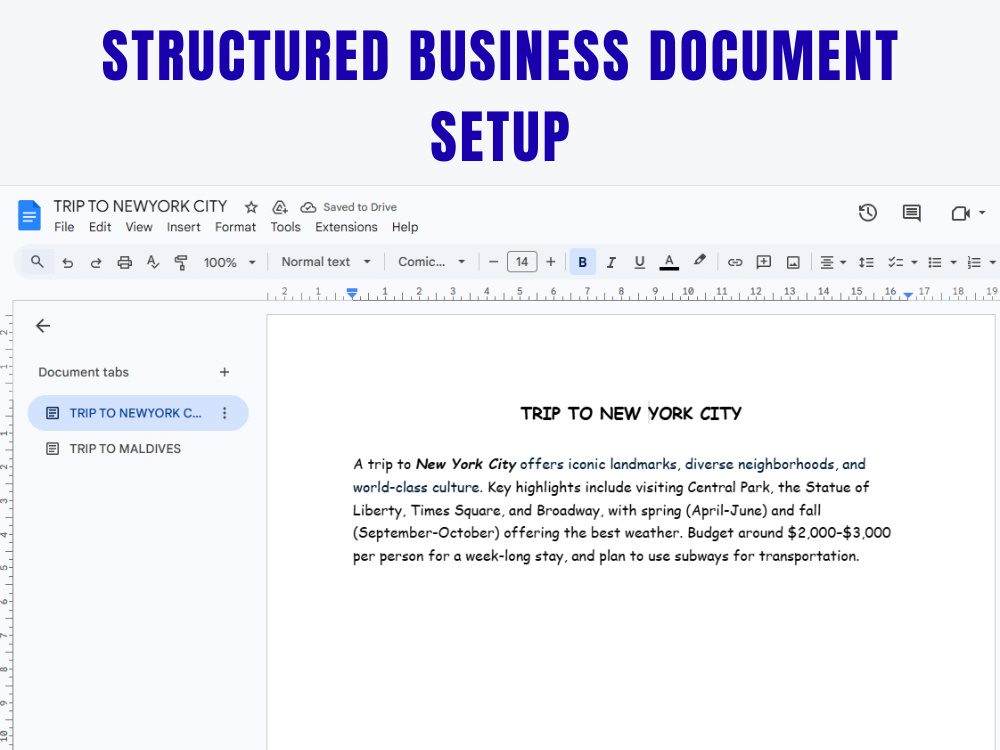Click the Document tabs heading
The height and width of the screenshot is (750, 1000).
click(x=84, y=372)
